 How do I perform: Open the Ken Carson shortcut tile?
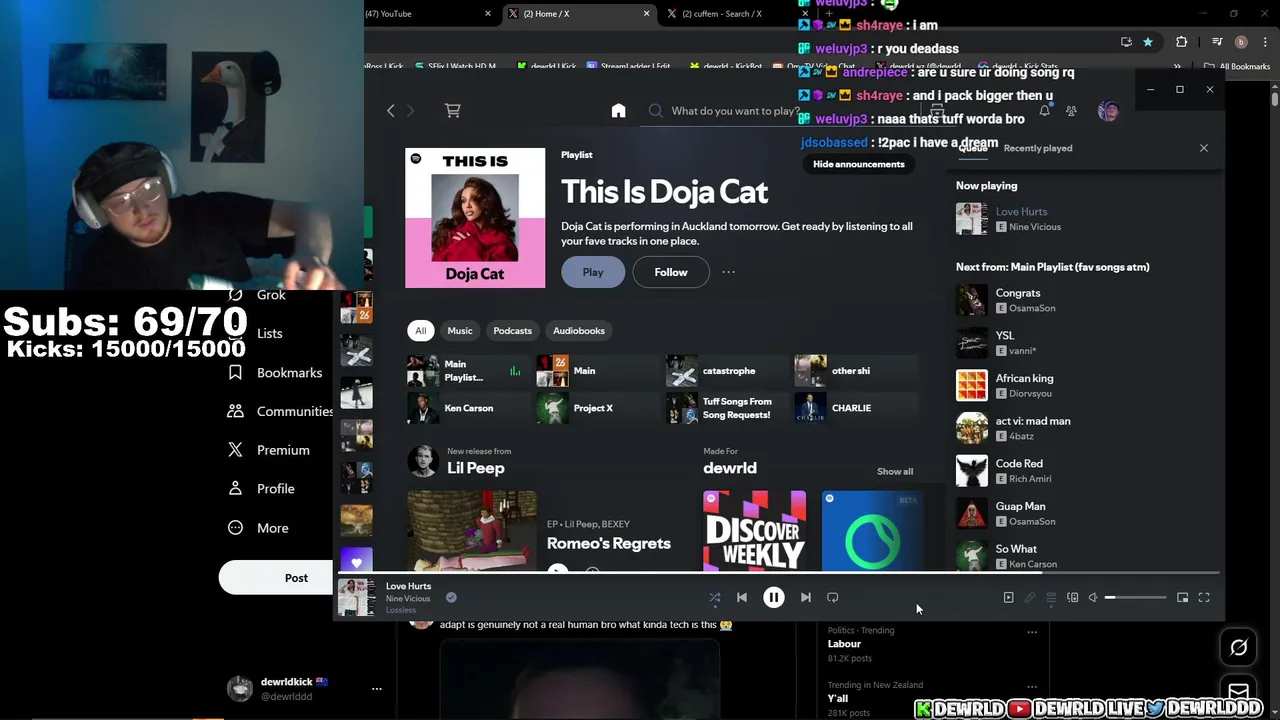point(466,408)
